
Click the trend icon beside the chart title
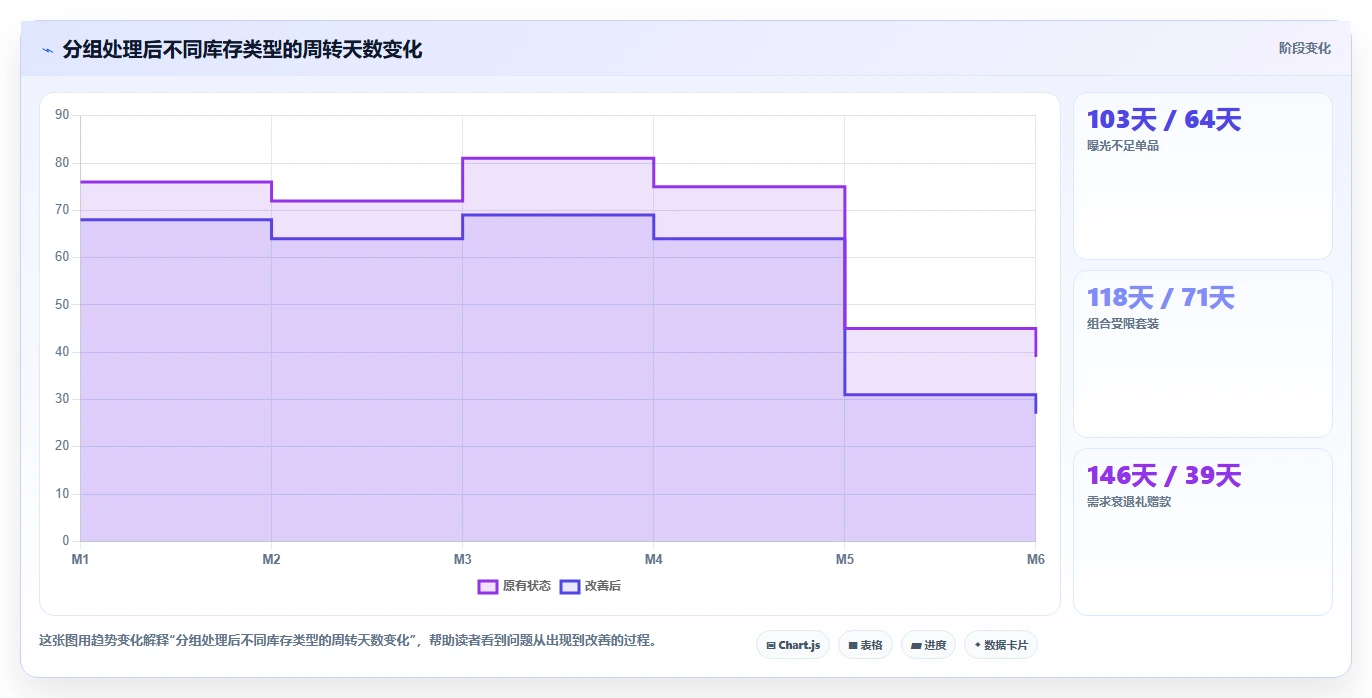click(x=47, y=50)
